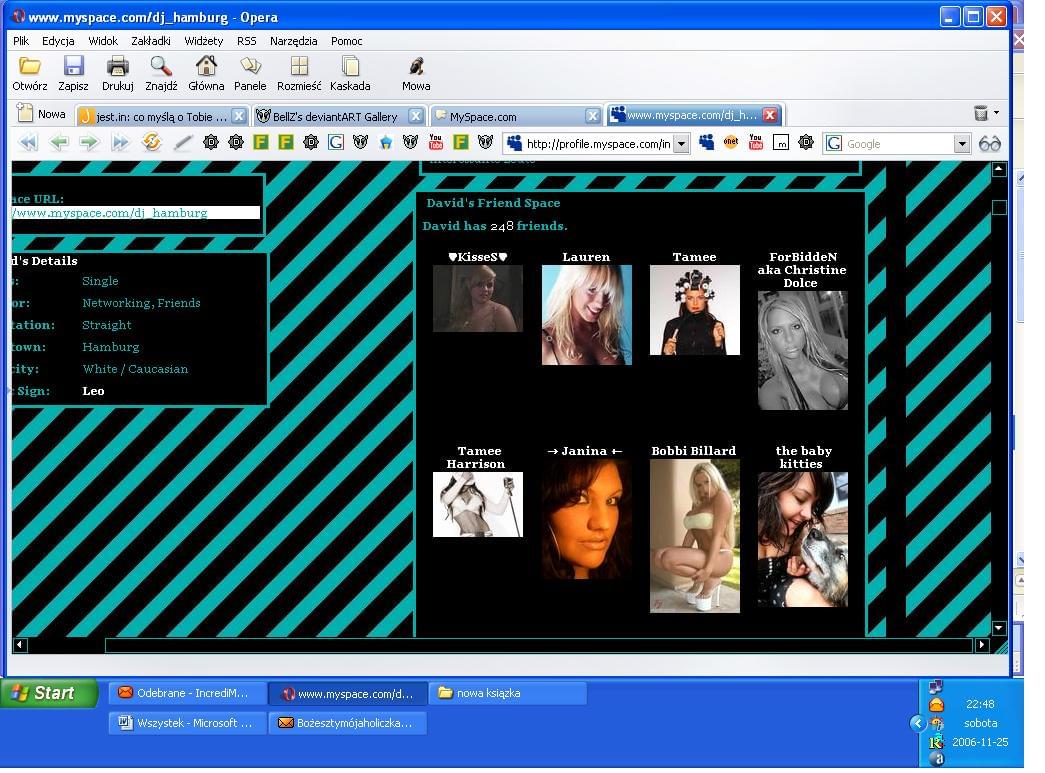Viewport: 1045px width, 773px height.
Task: Switch to Wszystek Microsoft Word taskbar item
Action: (187, 723)
